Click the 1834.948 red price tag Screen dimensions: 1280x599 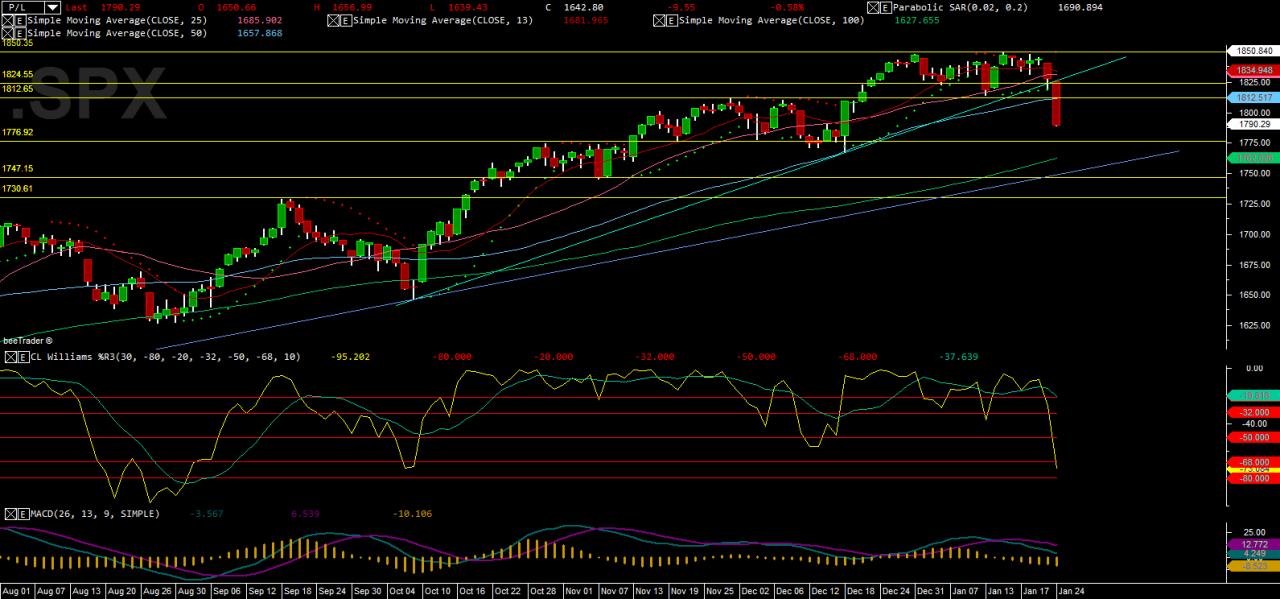tap(1254, 70)
